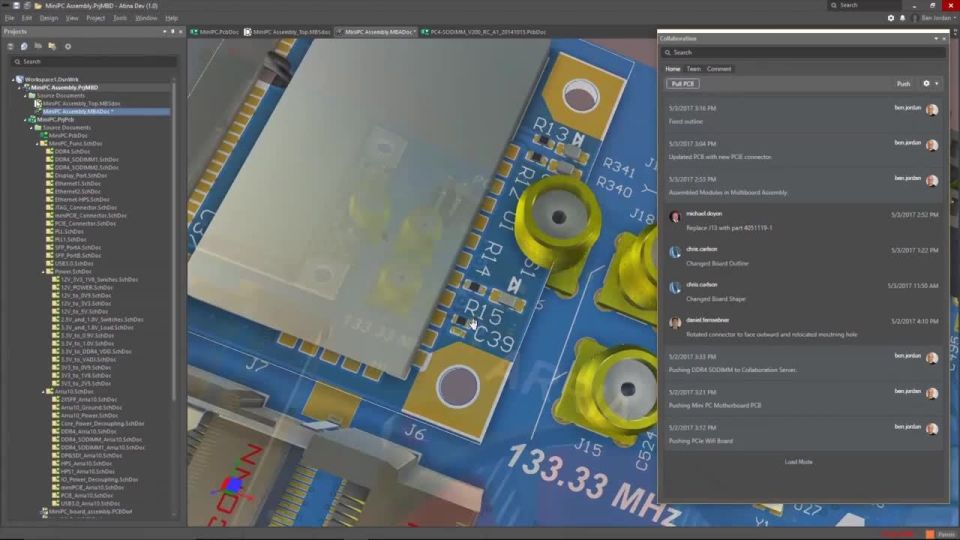Open Projects panel options dropdown arrow
960x540 pixels.
click(x=165, y=31)
